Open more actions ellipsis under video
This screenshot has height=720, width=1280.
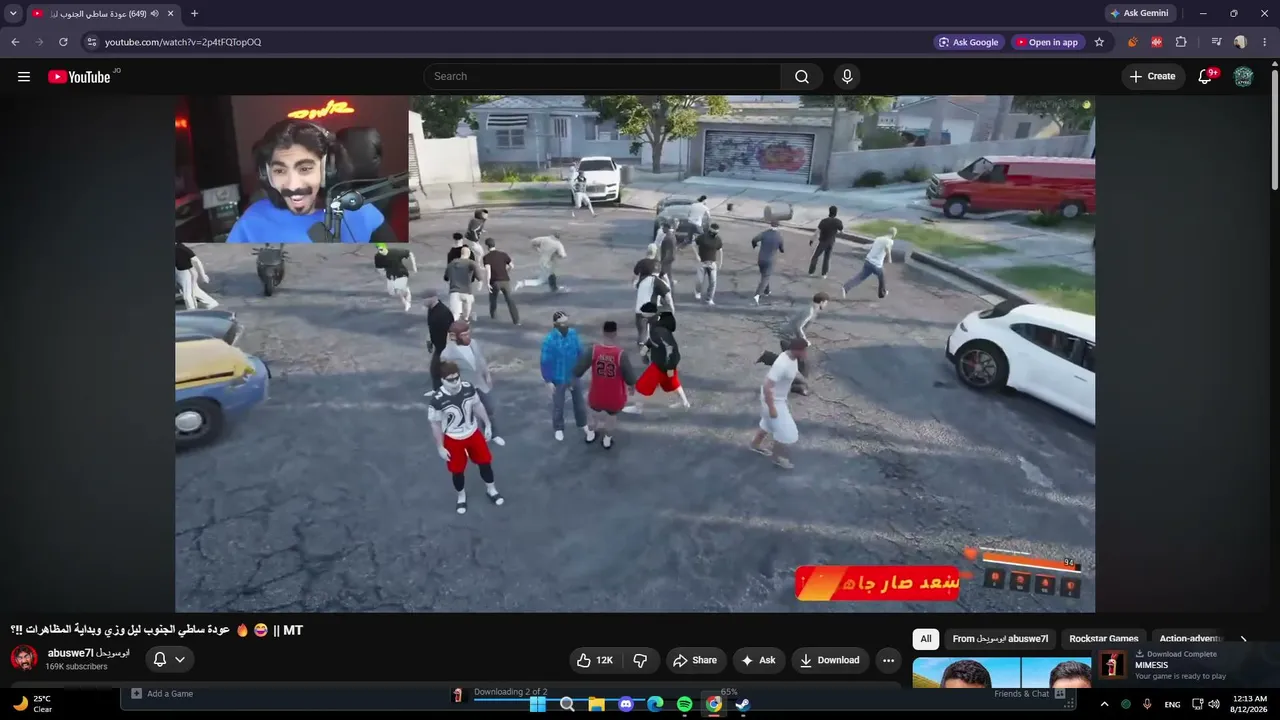click(x=888, y=660)
